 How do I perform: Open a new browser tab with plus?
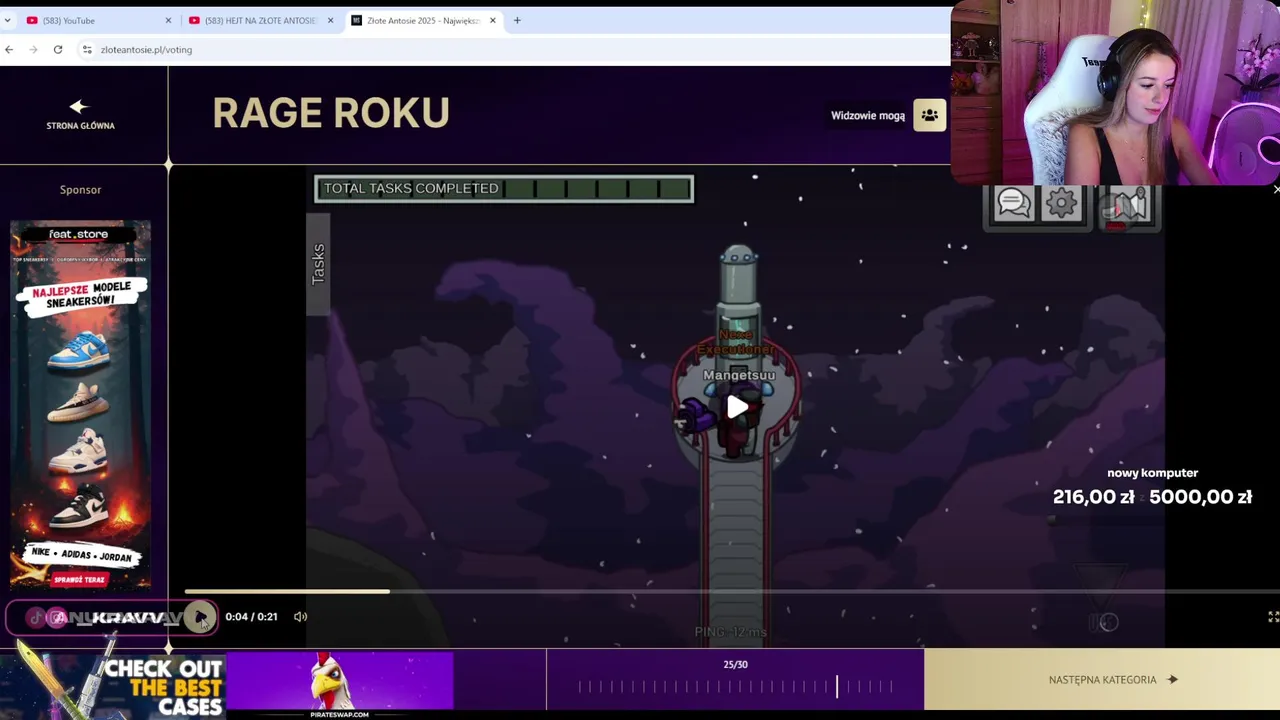pos(517,20)
